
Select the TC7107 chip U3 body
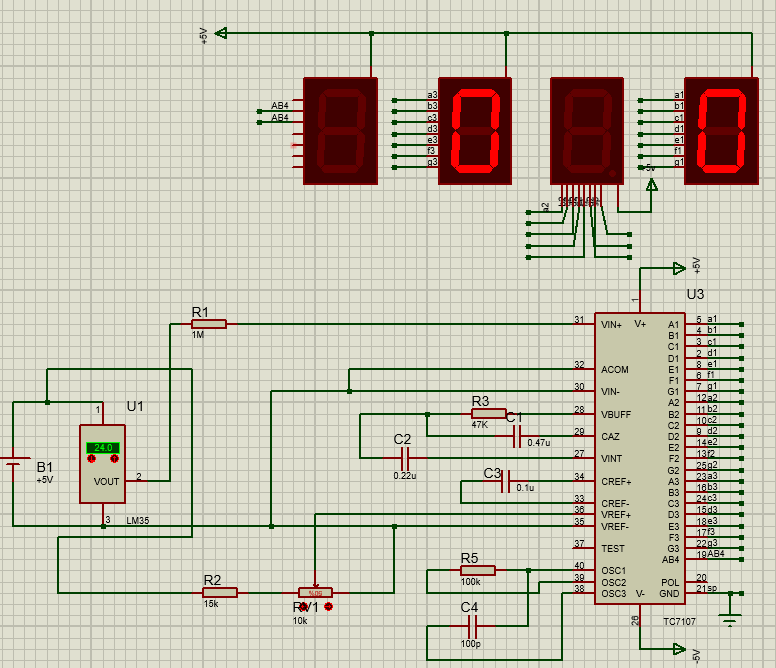pyautogui.click(x=640, y=458)
